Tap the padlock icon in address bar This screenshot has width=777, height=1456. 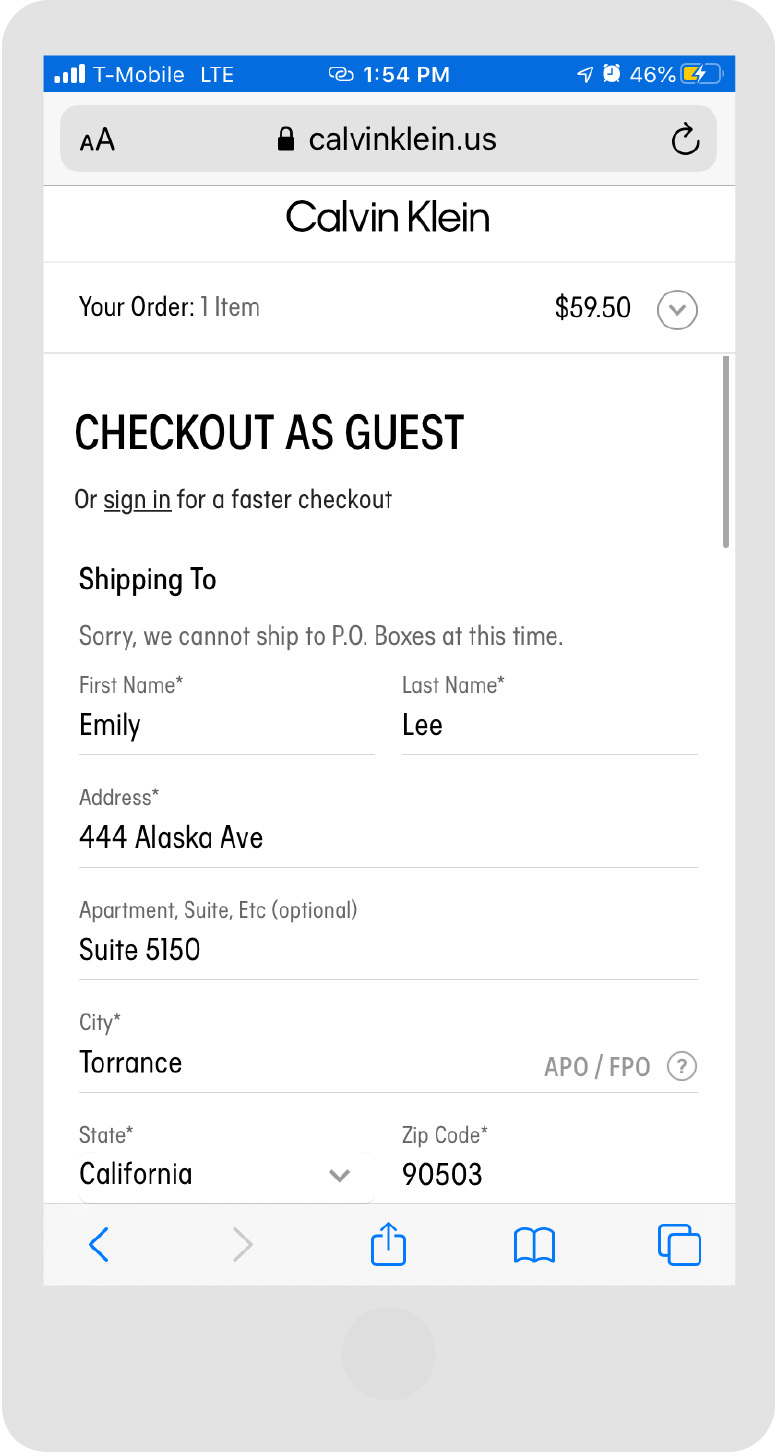tap(286, 139)
